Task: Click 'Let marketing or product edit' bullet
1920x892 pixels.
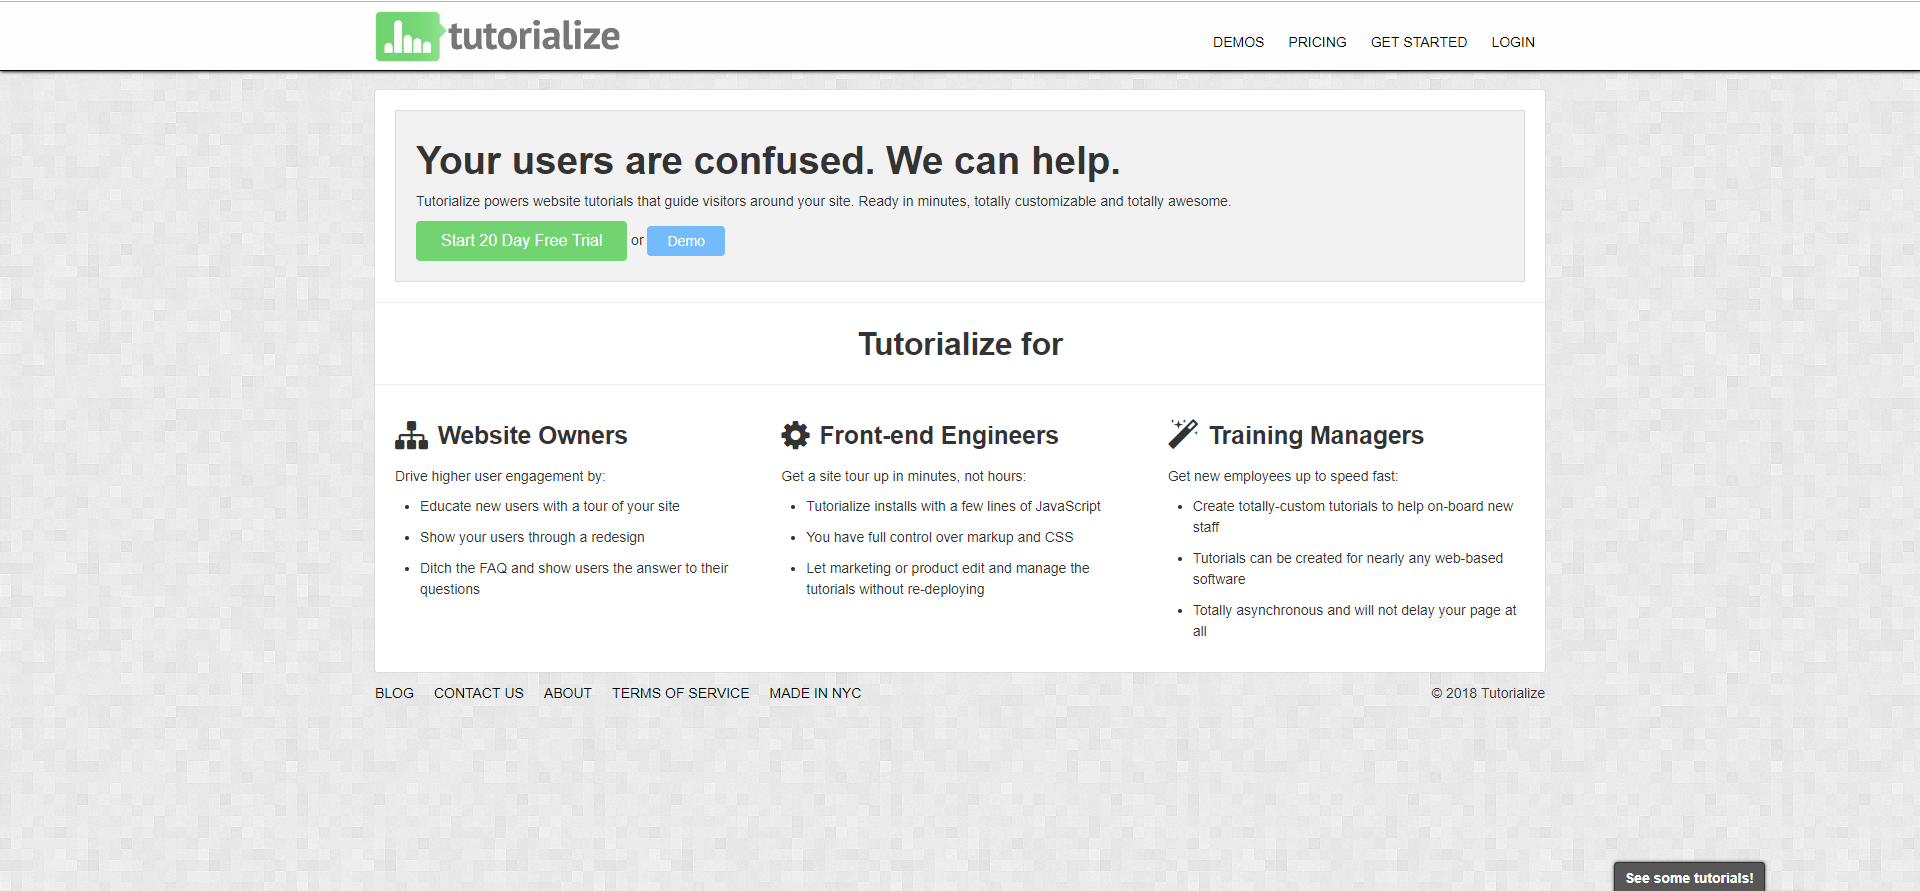Action: point(948,578)
